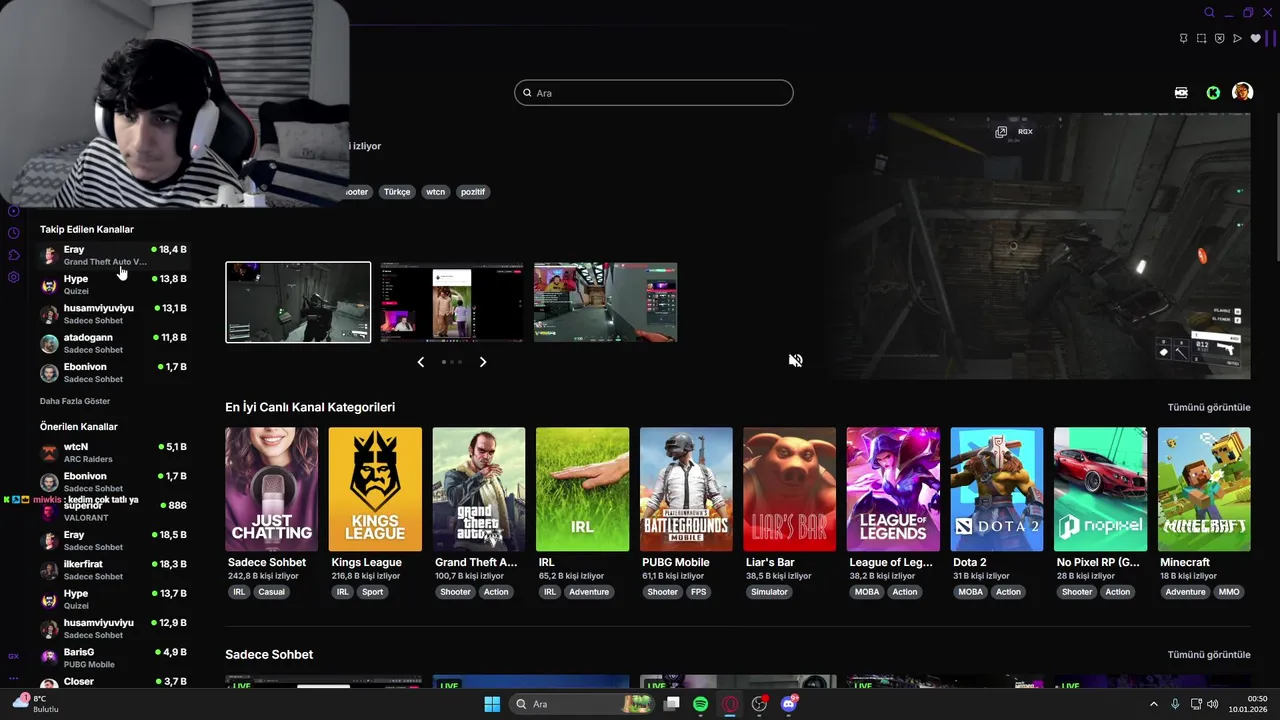Click the MMO tag under Minecraft

[x=1229, y=592]
